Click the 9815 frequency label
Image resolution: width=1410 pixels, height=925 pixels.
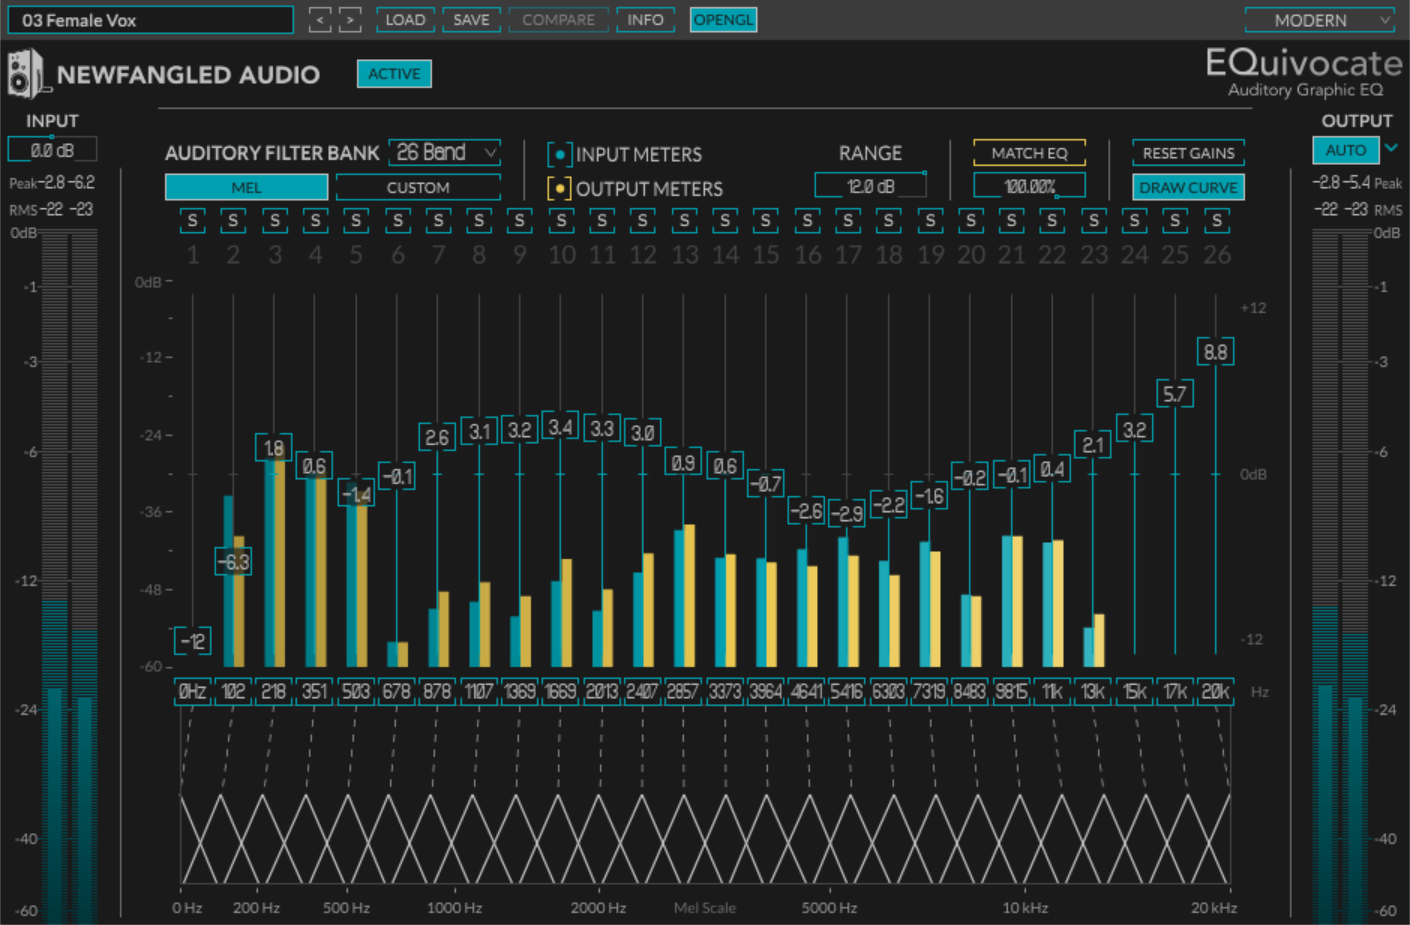tap(1011, 691)
